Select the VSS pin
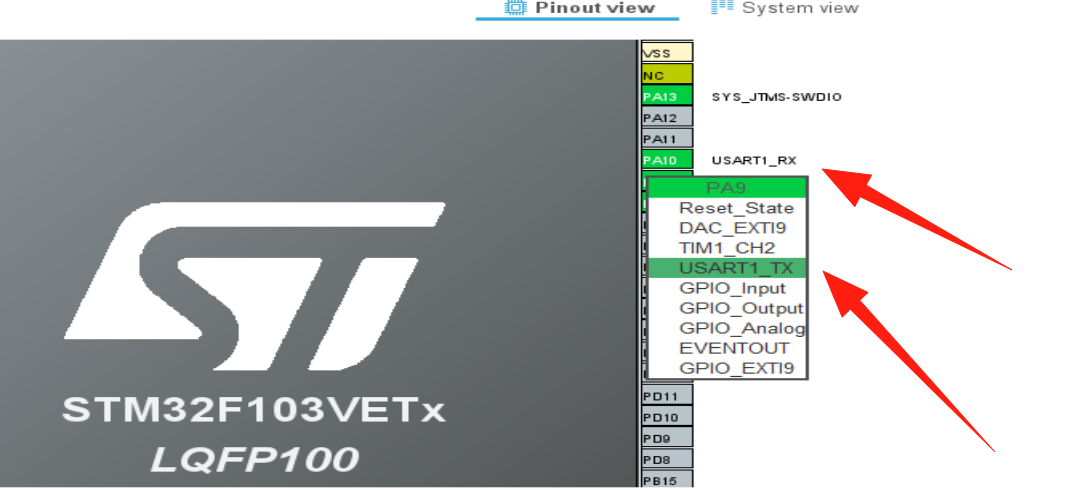Image resolution: width=1080 pixels, height=490 pixels. (x=667, y=53)
